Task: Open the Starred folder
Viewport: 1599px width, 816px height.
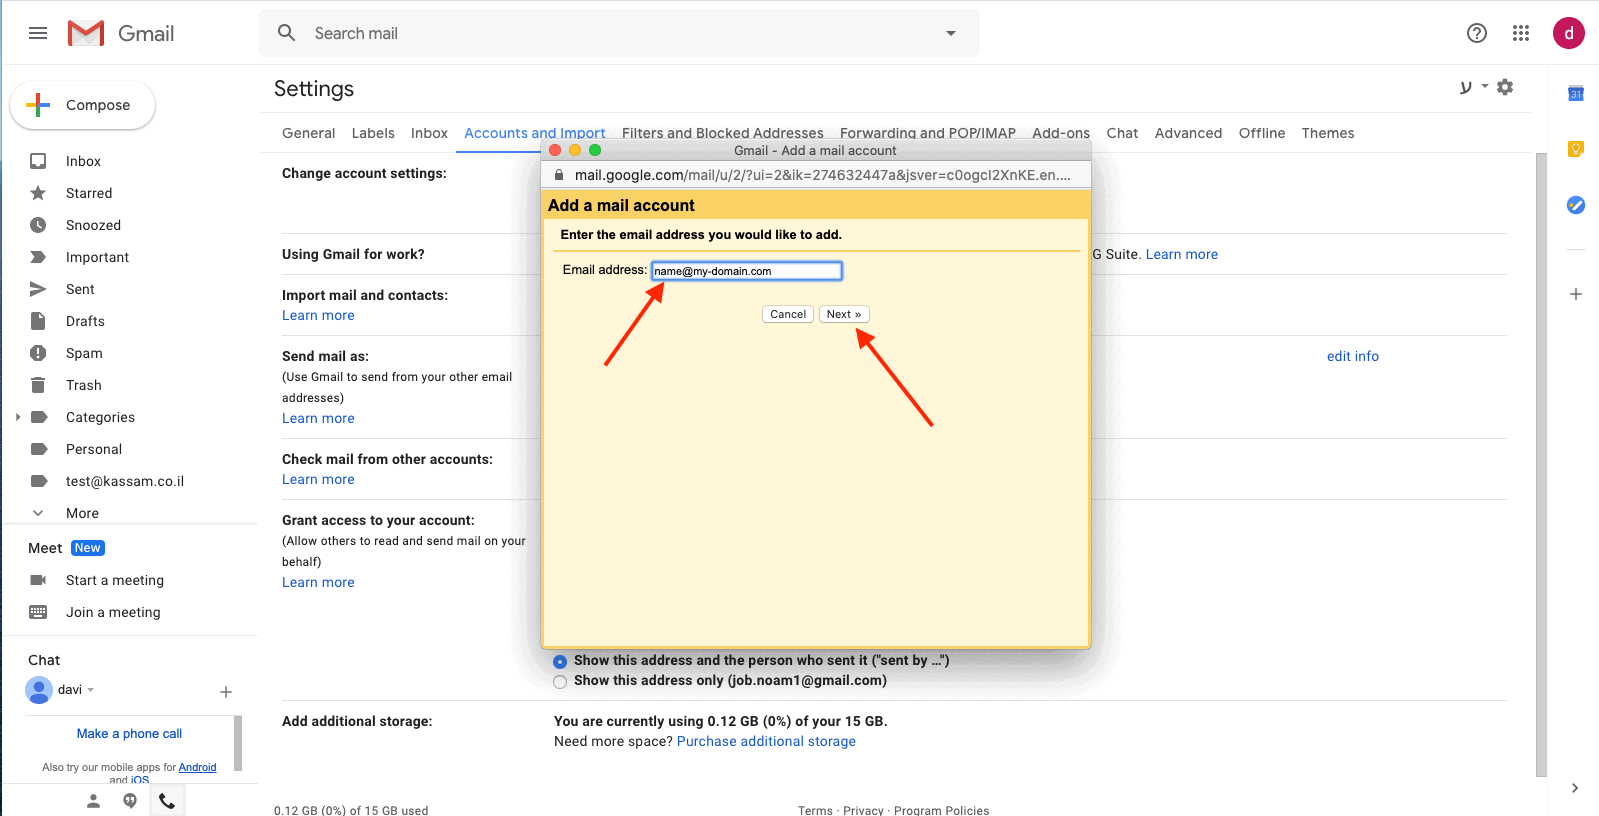Action: 89,193
